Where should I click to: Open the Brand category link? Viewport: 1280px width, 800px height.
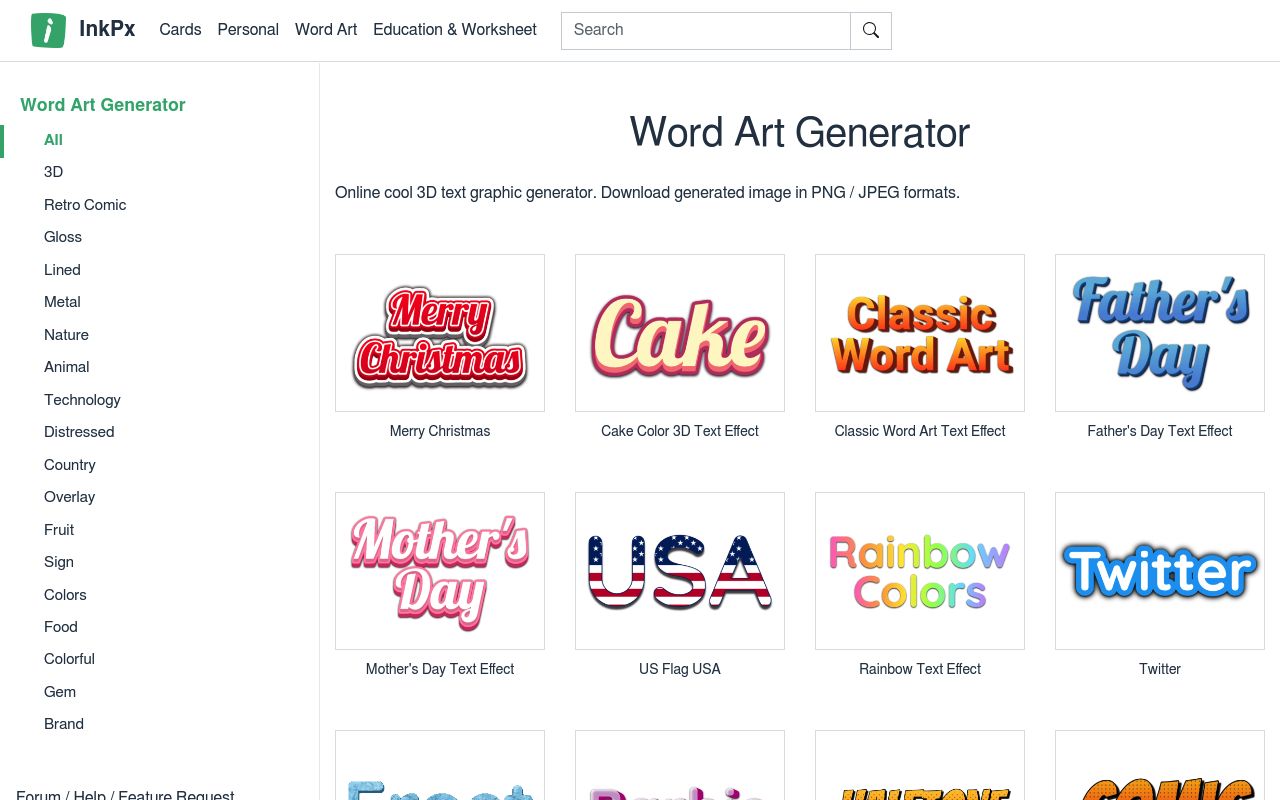pos(64,724)
